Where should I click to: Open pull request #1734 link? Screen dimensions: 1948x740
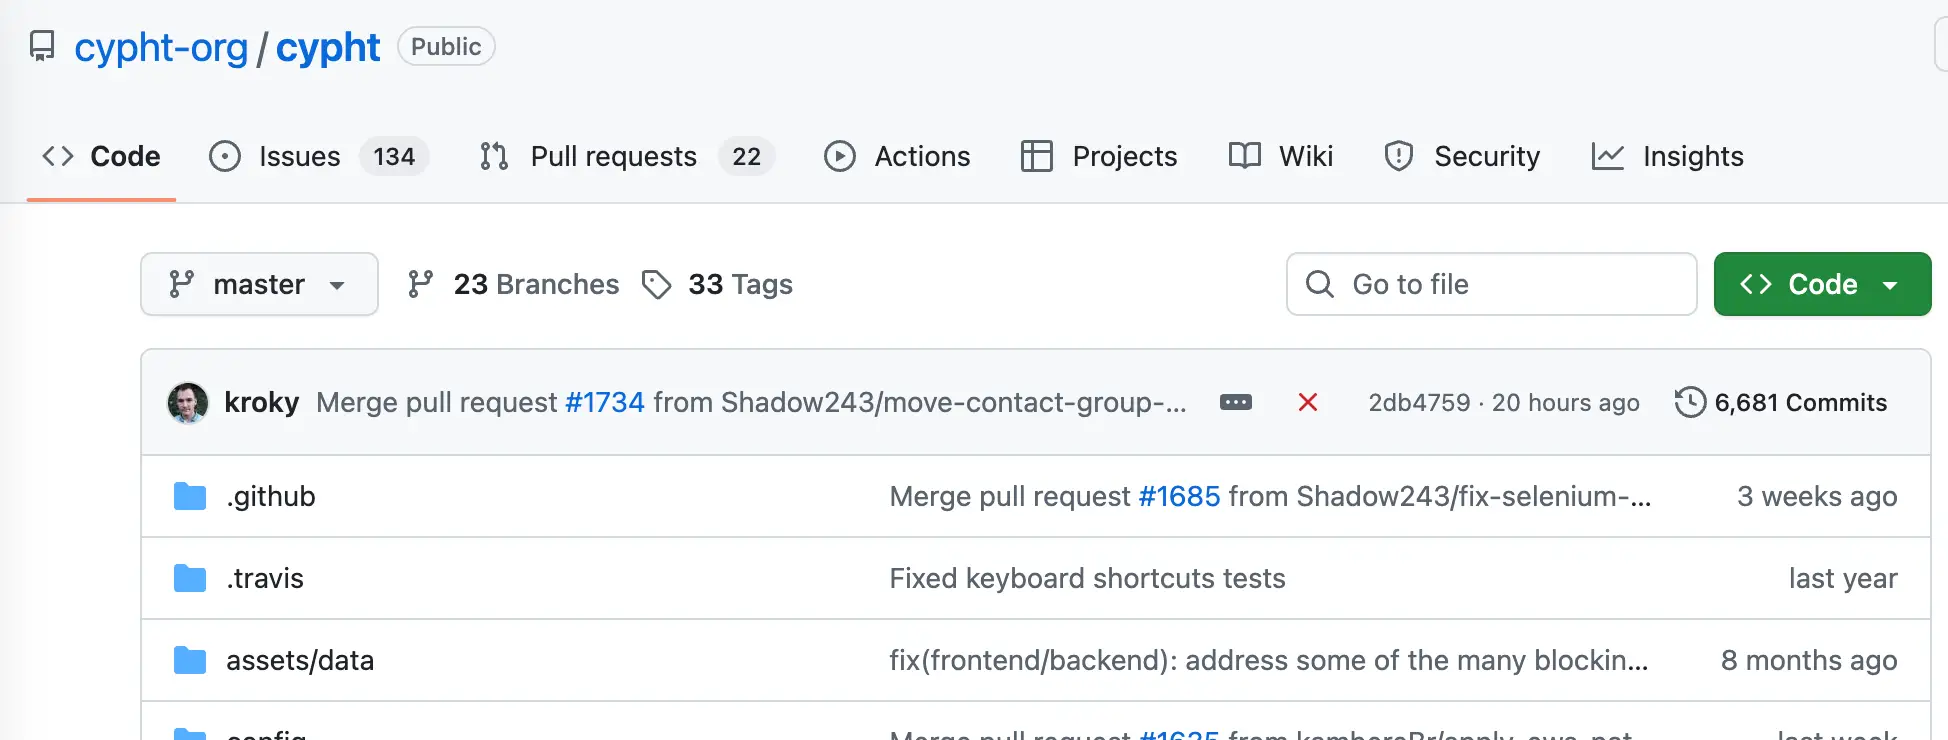pos(605,402)
